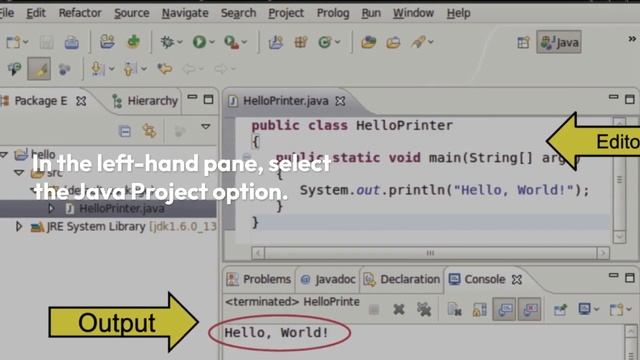Maximize the editor area
The height and width of the screenshot is (360, 640).
click(x=630, y=99)
